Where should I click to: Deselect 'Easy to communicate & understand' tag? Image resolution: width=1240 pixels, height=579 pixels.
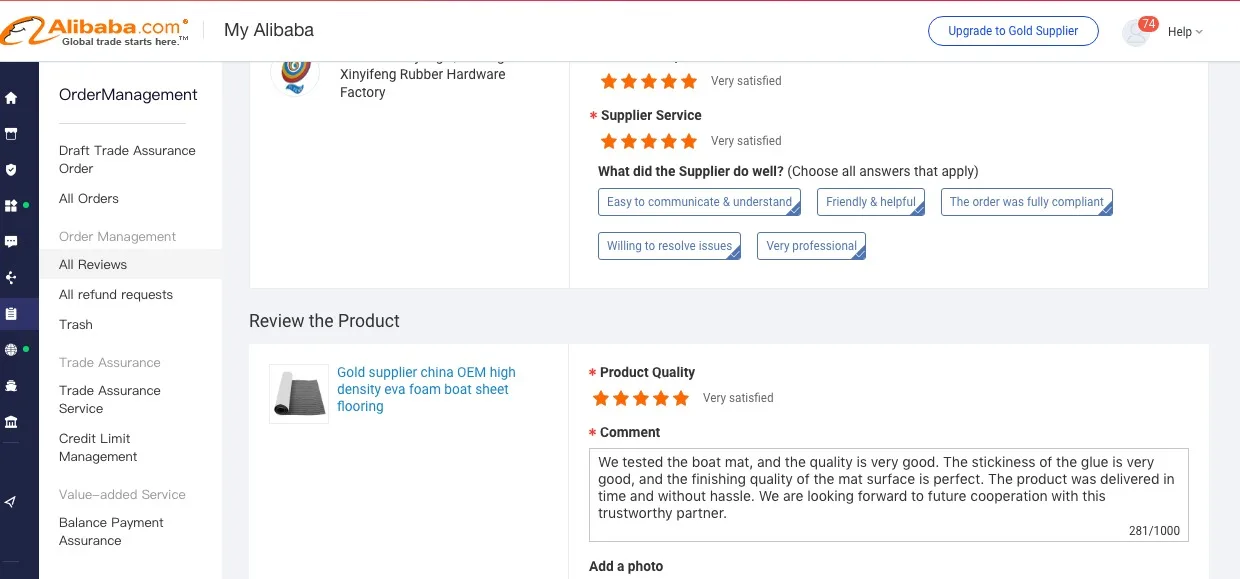[700, 202]
